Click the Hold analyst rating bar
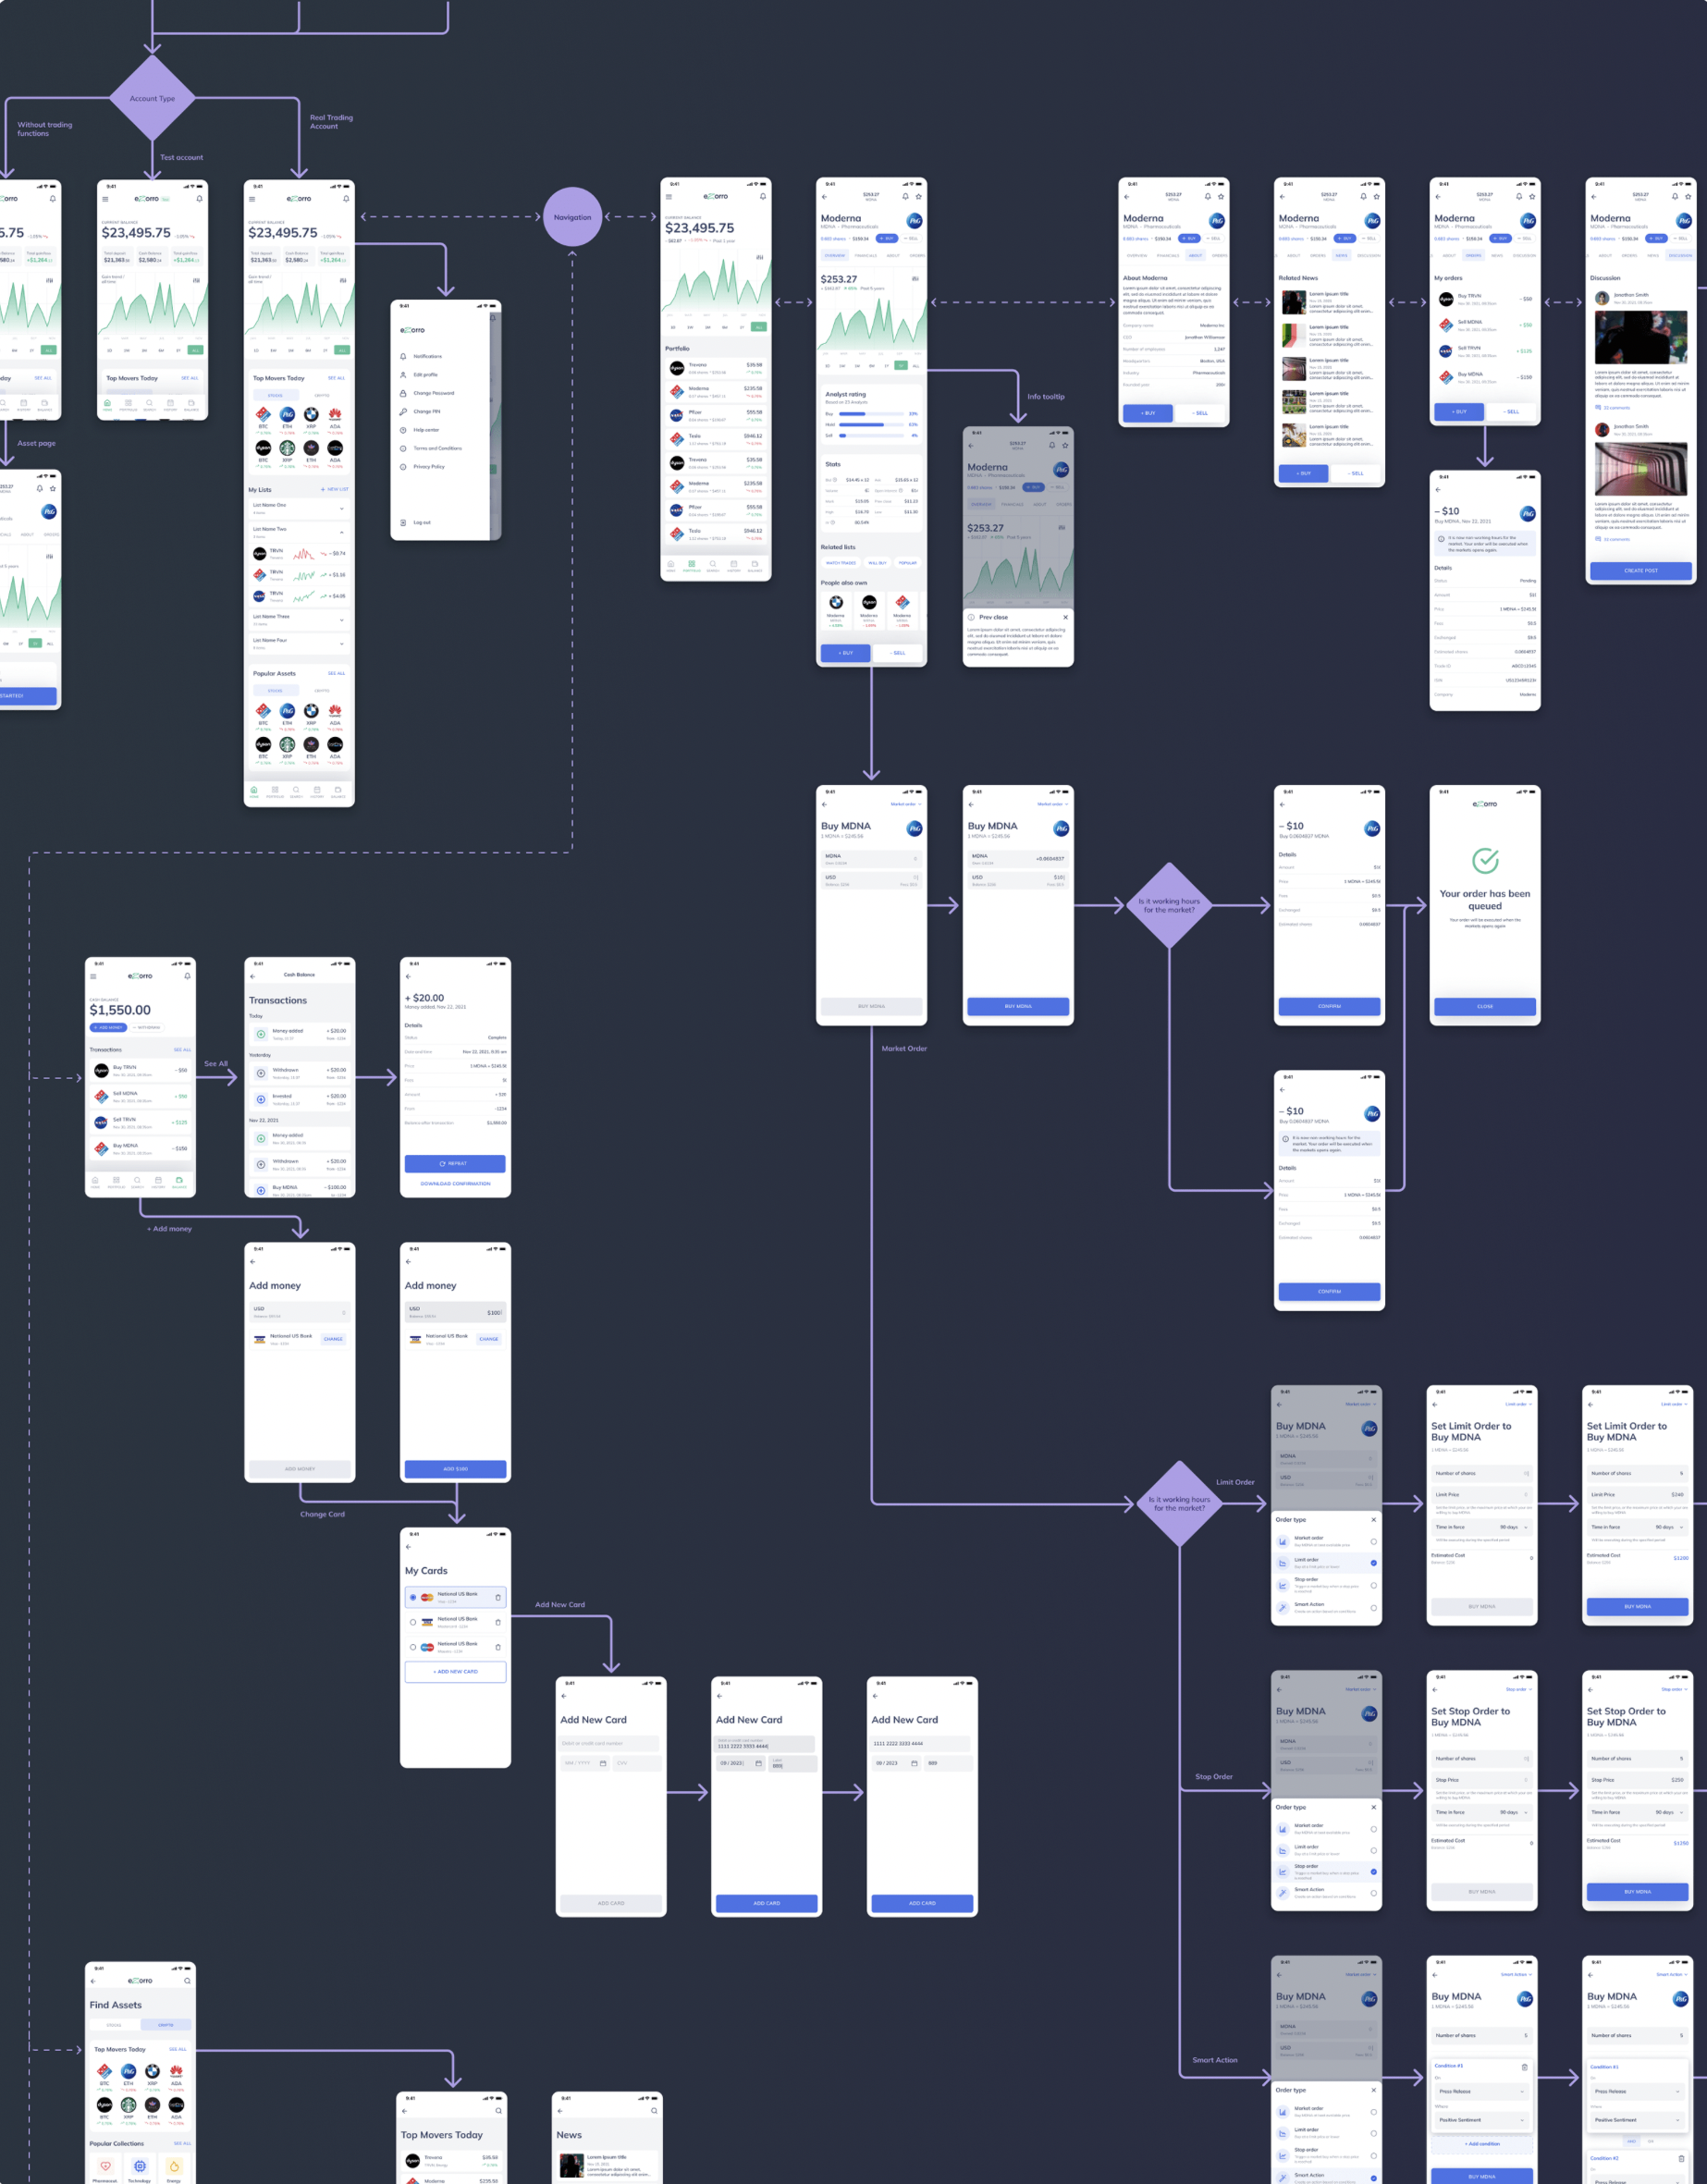Screen dimensions: 1707x2184 (x=862, y=424)
